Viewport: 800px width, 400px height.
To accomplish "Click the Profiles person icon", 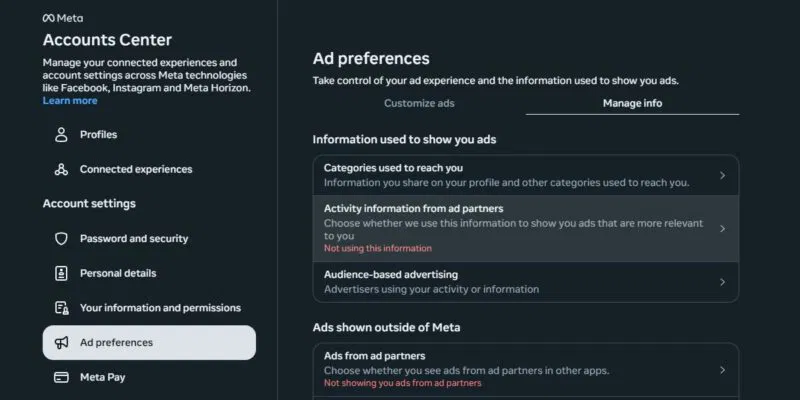I will [61, 135].
